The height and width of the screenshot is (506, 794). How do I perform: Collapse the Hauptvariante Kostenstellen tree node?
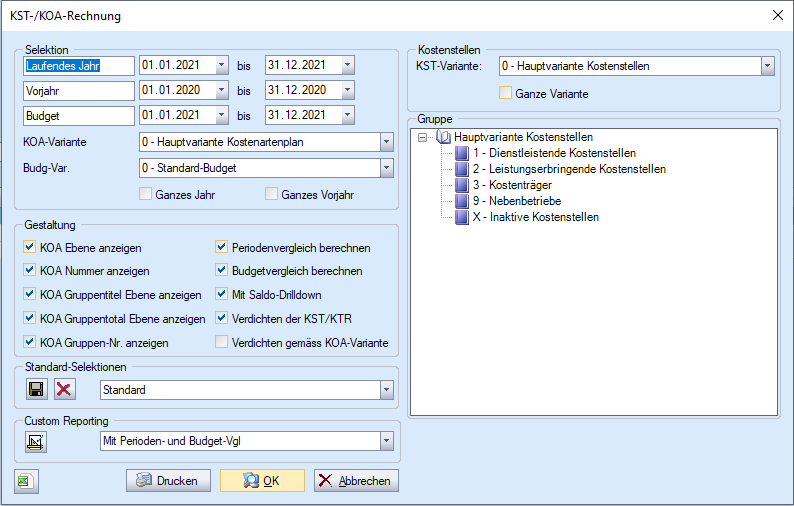coord(424,137)
